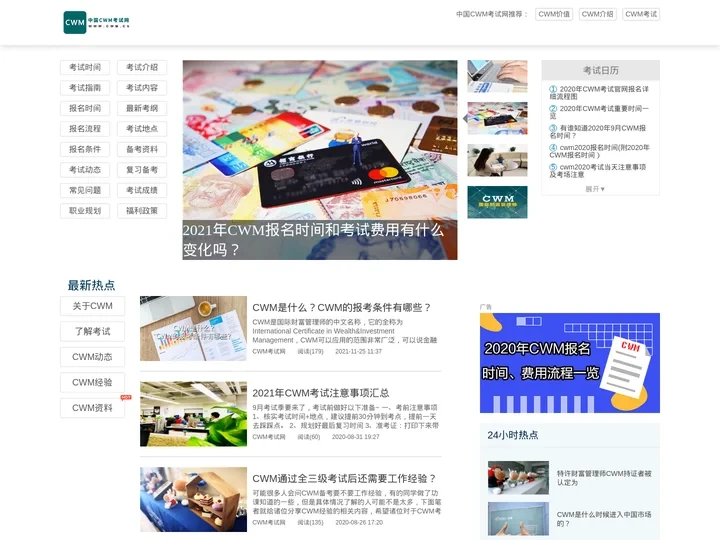Go to 最新考纲 category
Screen dimensions: 720x540
point(142,108)
